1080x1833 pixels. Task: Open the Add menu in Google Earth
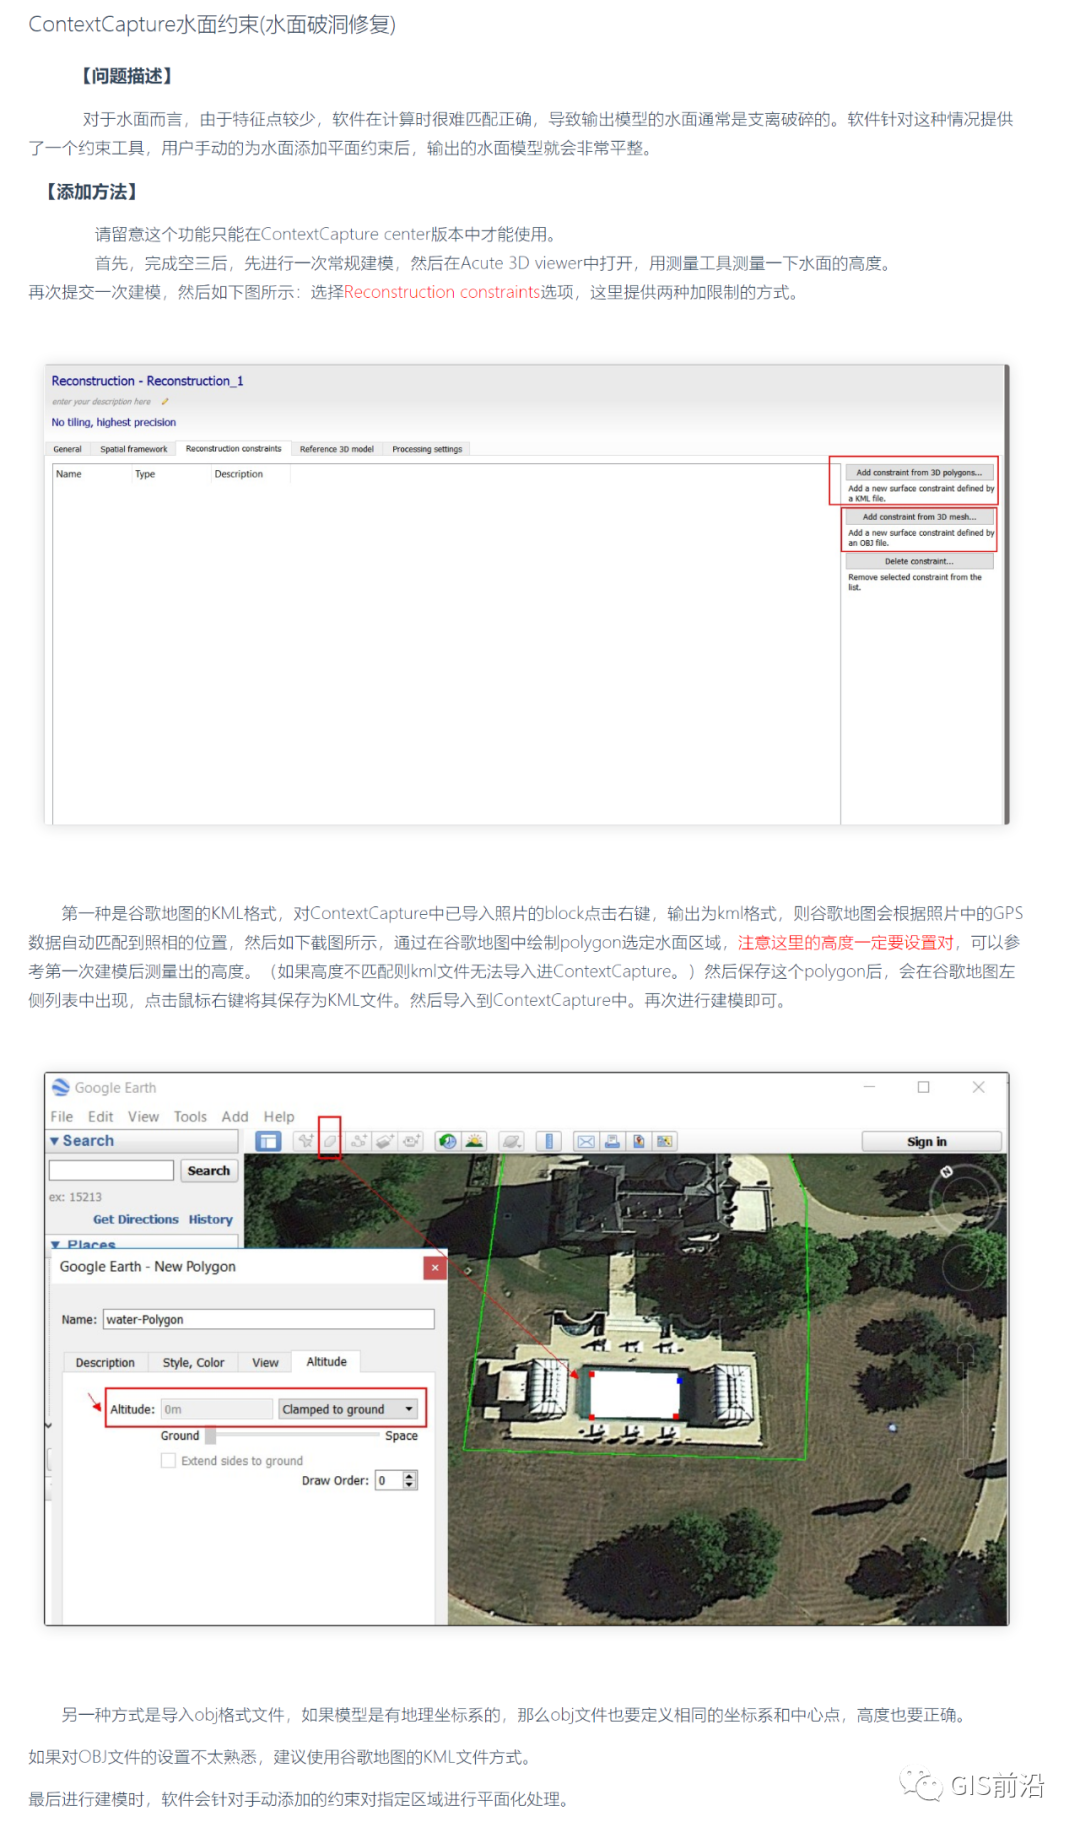(x=235, y=1117)
